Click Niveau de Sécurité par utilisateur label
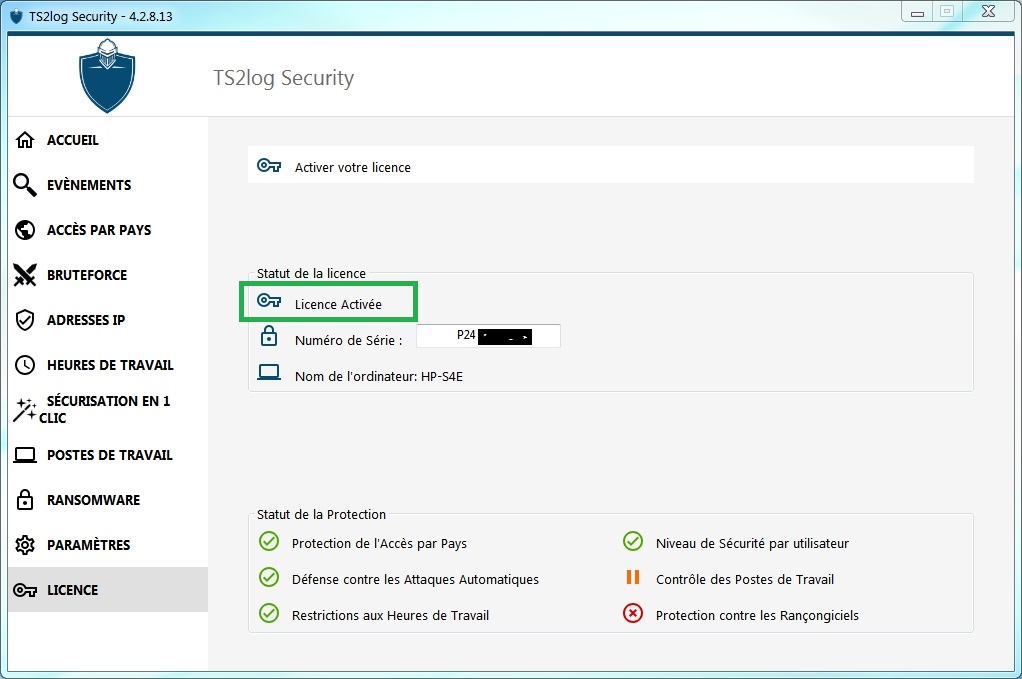 [752, 543]
